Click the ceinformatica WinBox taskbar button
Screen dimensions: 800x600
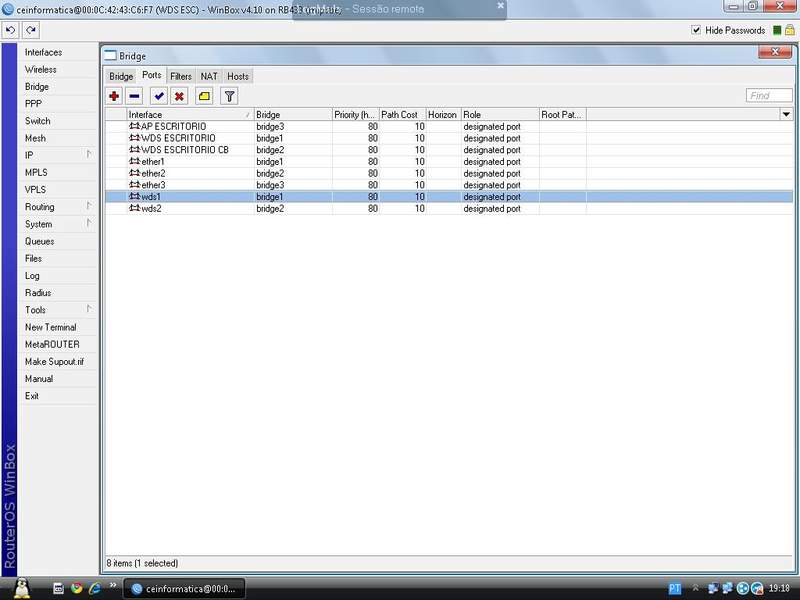point(185,589)
